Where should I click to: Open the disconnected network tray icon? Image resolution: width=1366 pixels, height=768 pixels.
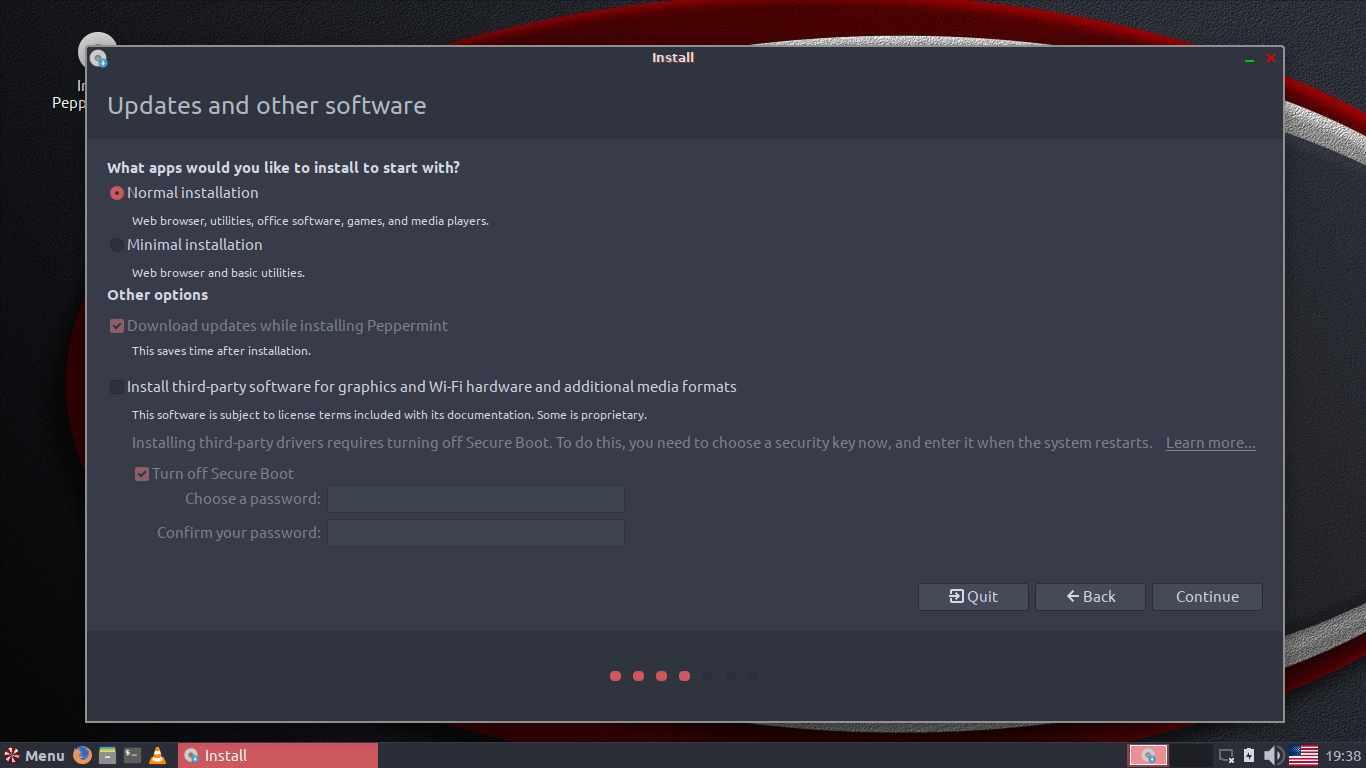[x=1227, y=756]
